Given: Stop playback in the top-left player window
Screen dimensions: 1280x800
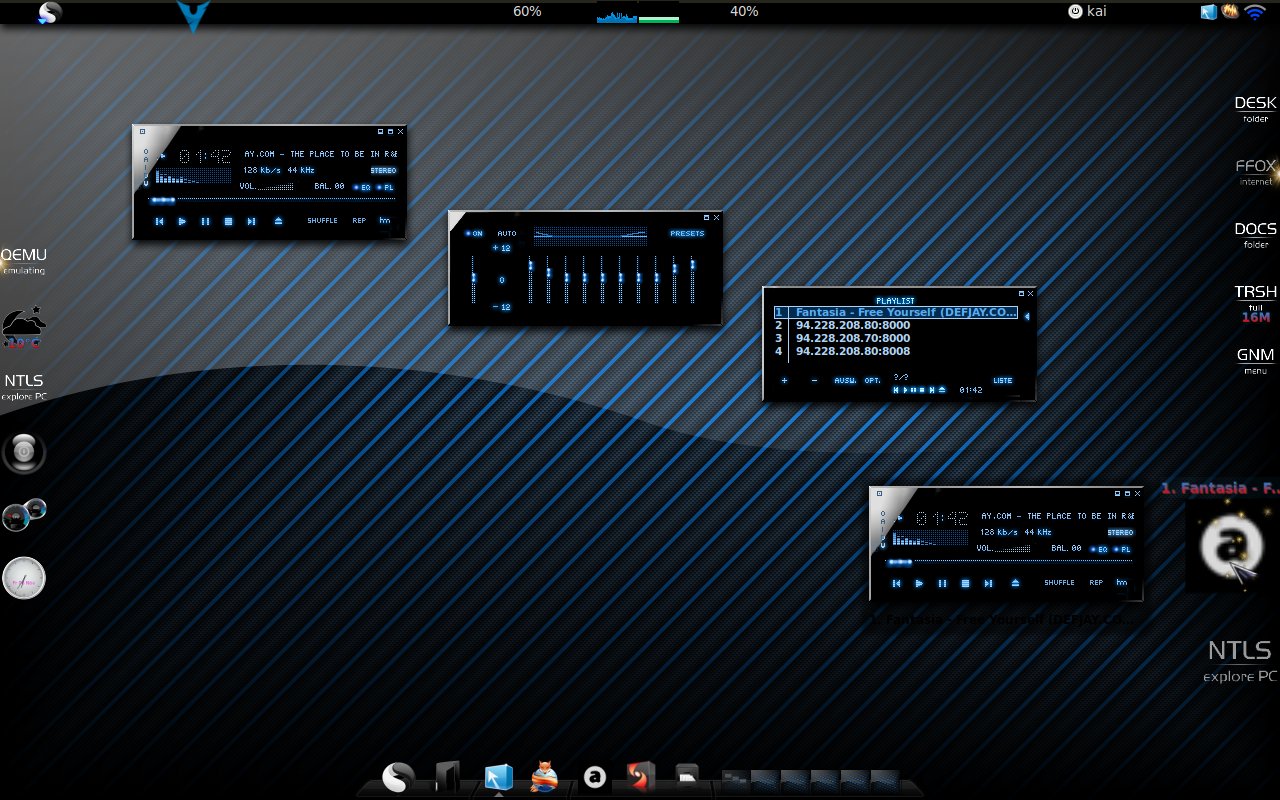Looking at the screenshot, I should [228, 221].
